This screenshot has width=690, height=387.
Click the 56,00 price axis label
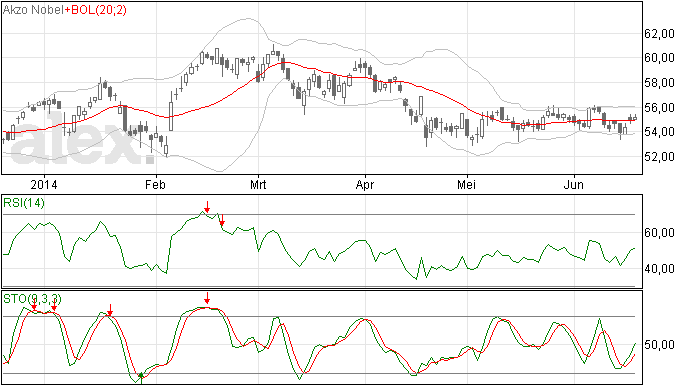659,107
